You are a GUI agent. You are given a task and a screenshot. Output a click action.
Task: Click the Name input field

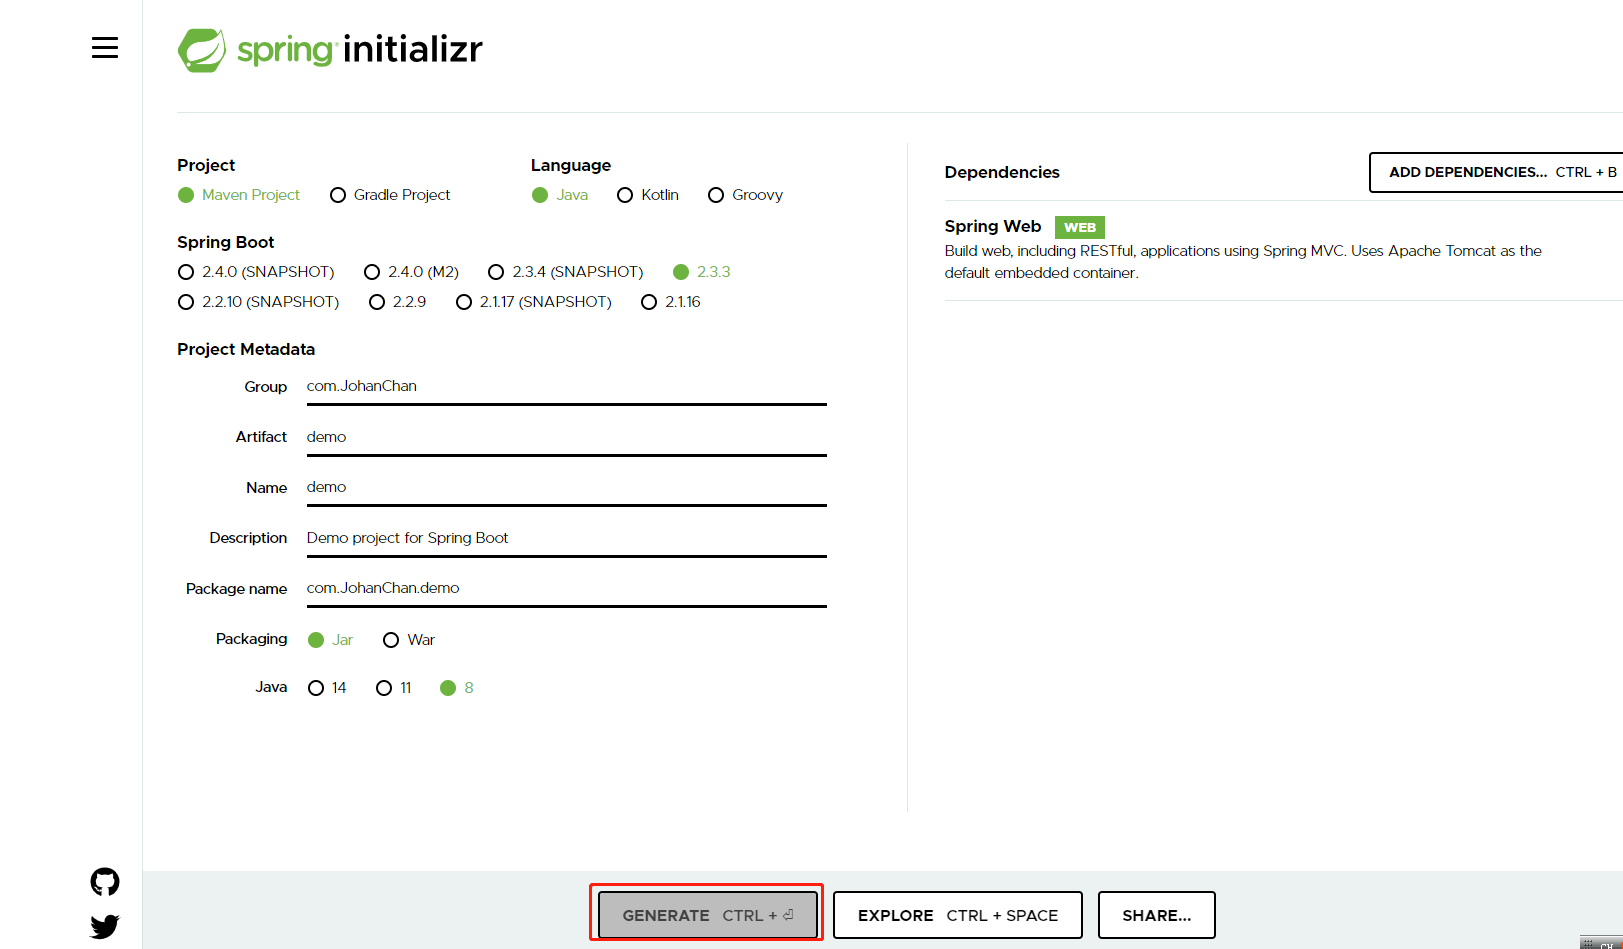pos(567,488)
